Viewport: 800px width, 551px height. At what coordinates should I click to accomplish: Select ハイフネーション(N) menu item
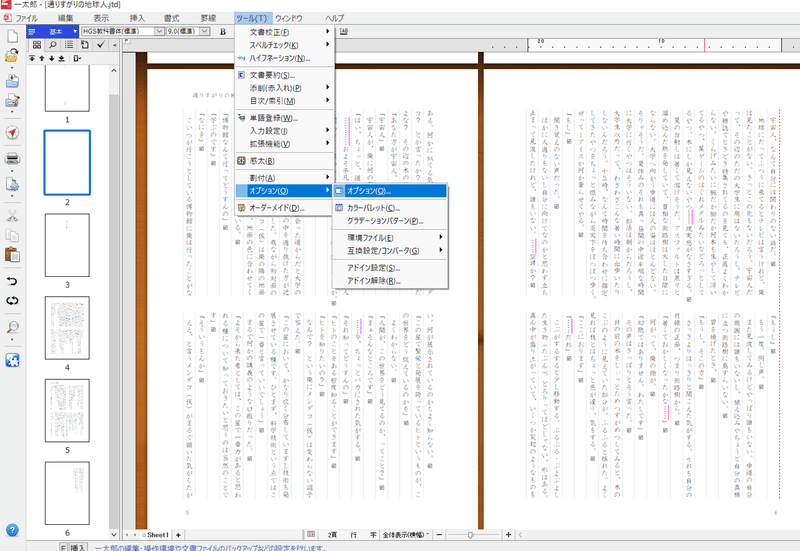pyautogui.click(x=284, y=58)
